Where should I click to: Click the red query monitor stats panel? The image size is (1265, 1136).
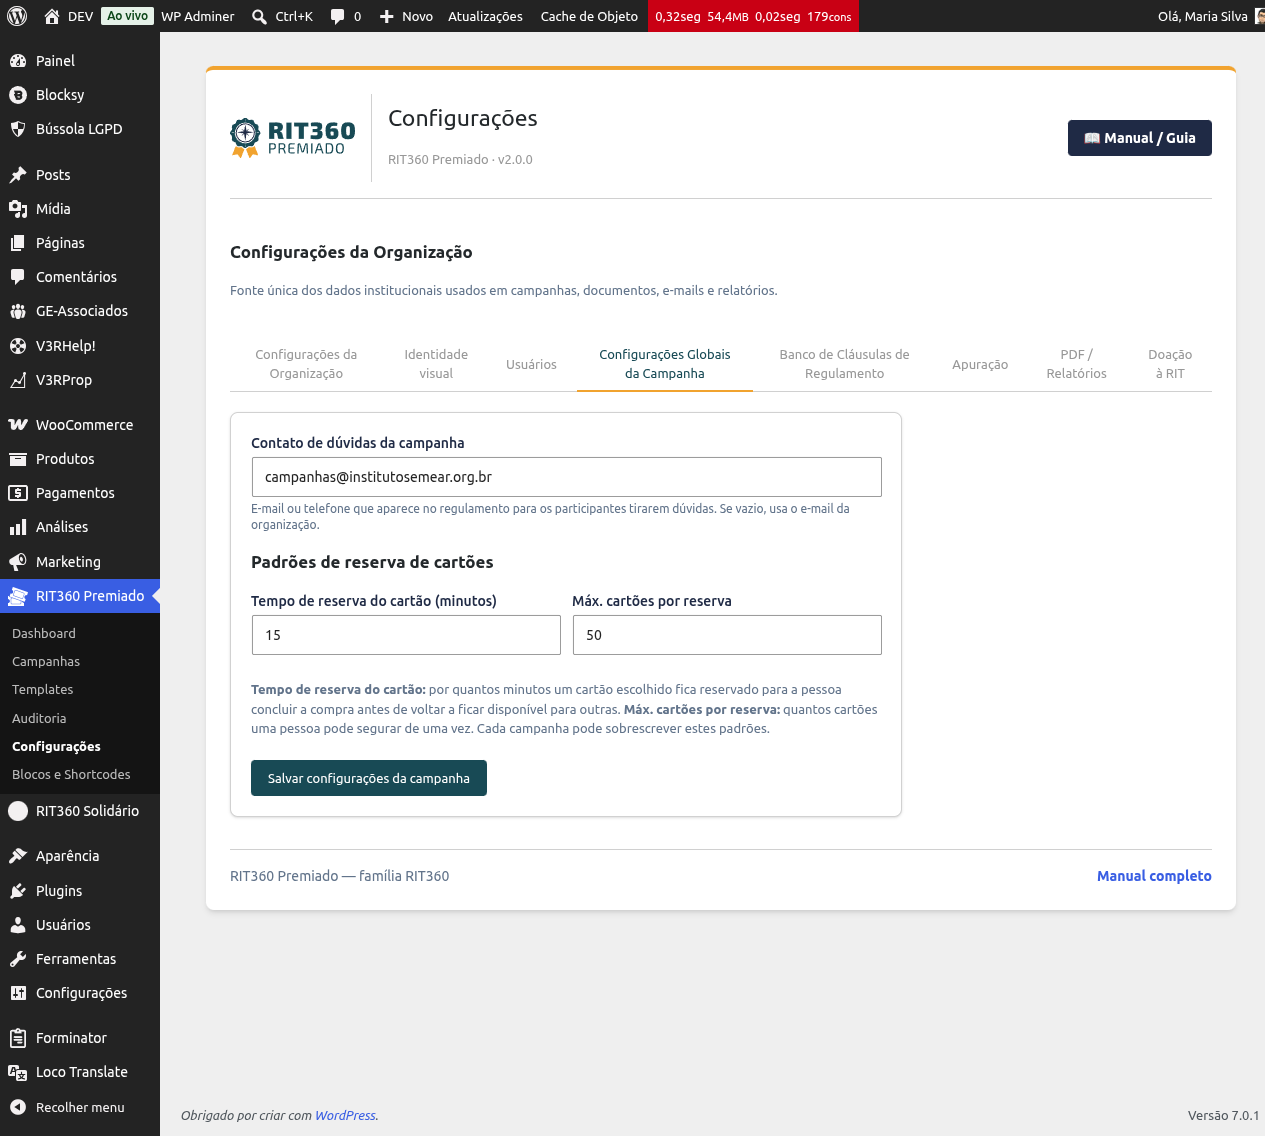(x=753, y=16)
